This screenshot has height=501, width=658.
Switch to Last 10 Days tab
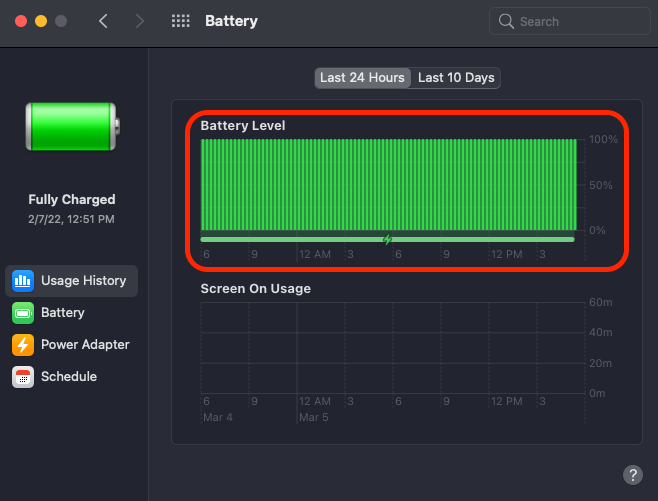[456, 78]
